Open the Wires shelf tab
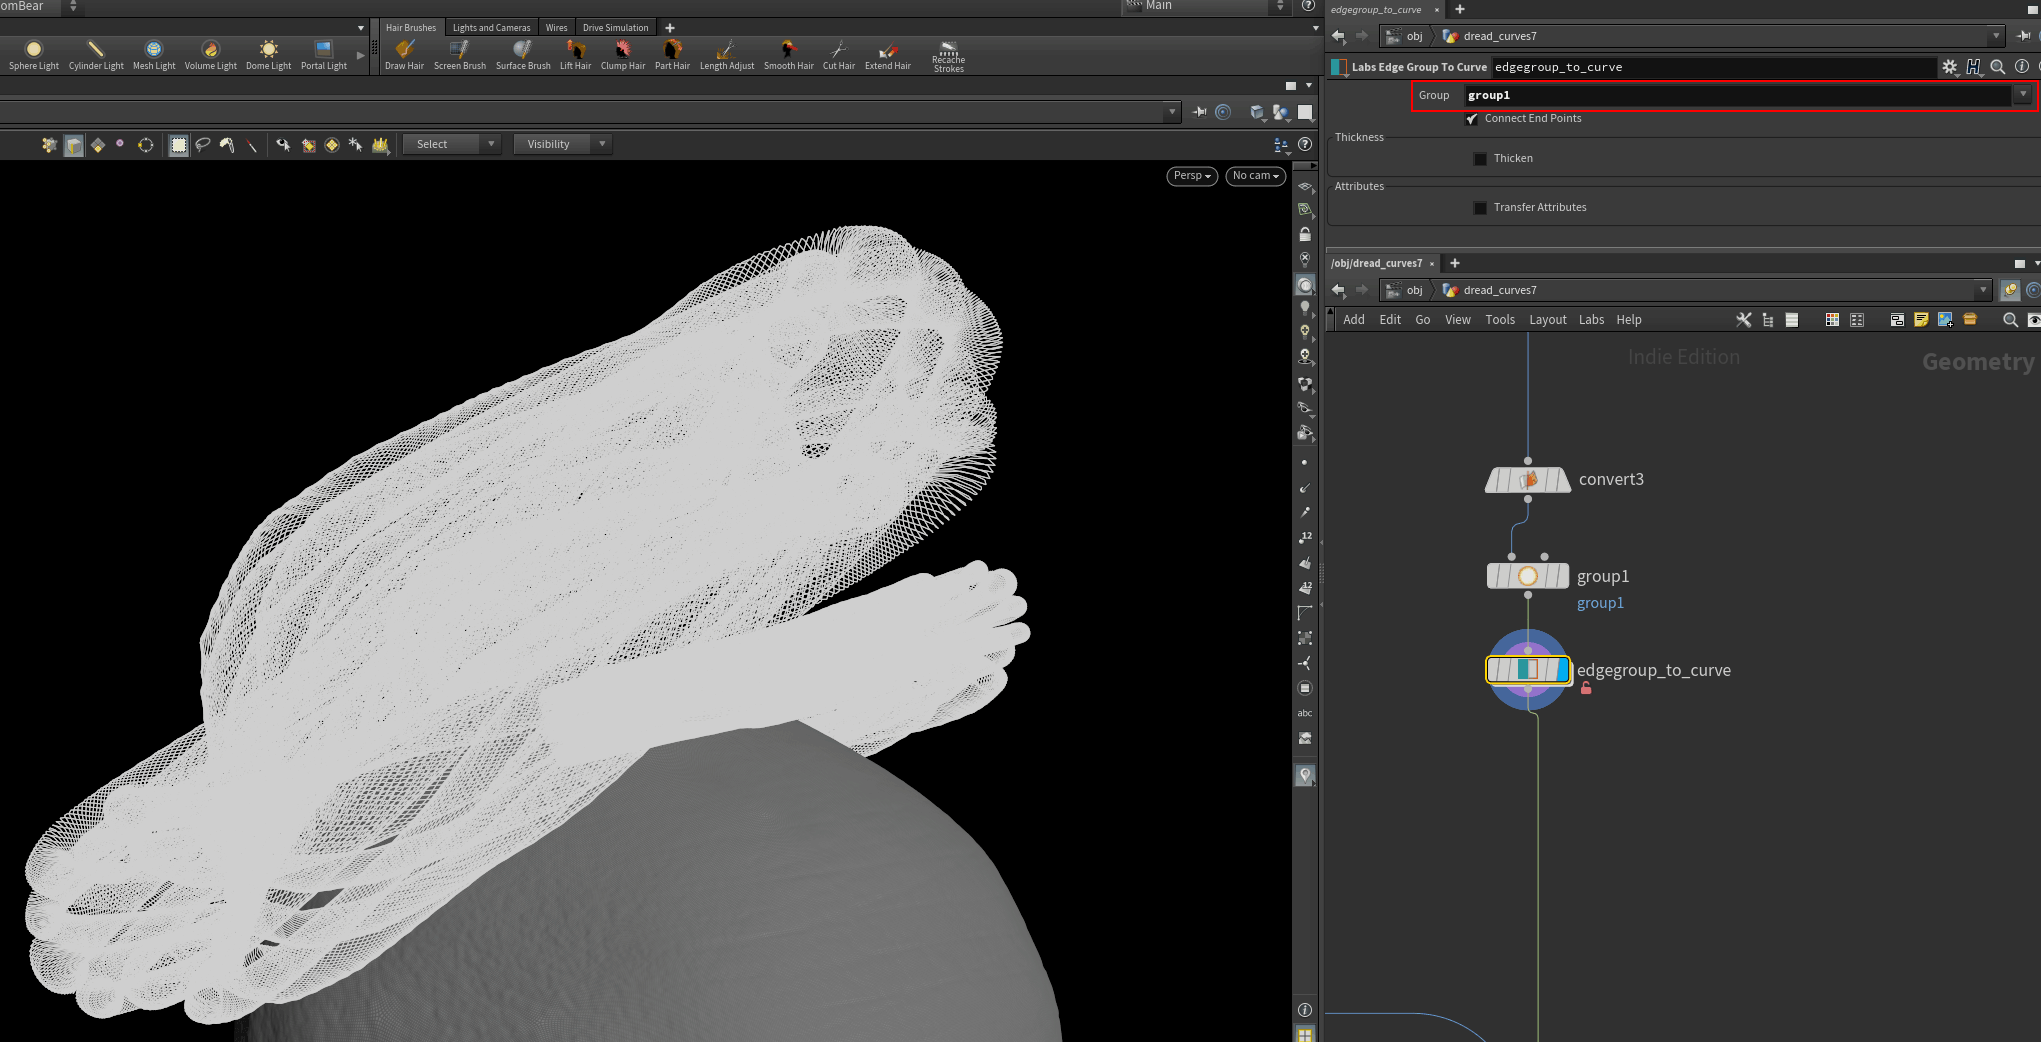 coord(556,28)
